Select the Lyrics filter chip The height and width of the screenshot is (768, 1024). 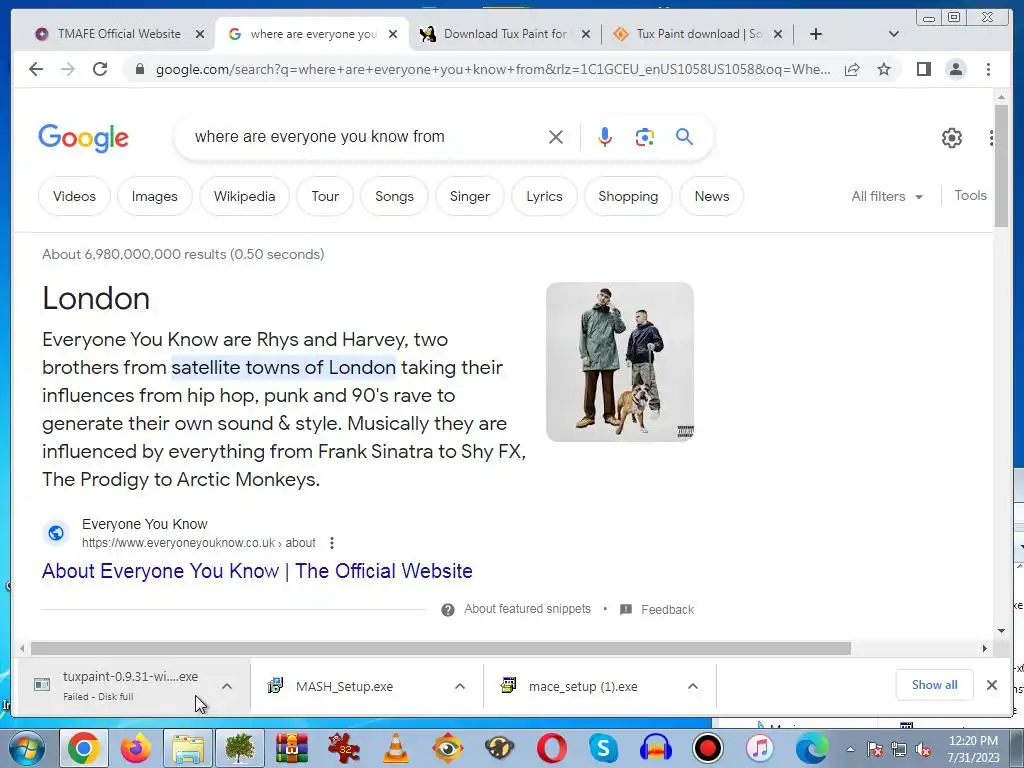click(544, 196)
